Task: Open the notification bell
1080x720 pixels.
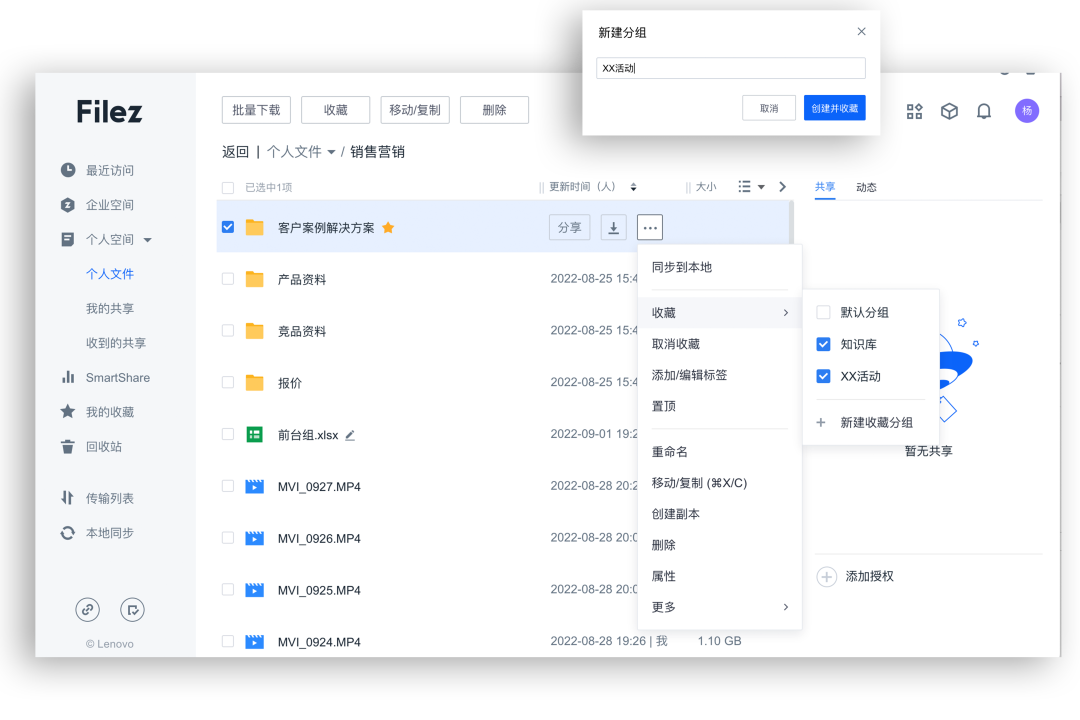Action: [x=984, y=111]
